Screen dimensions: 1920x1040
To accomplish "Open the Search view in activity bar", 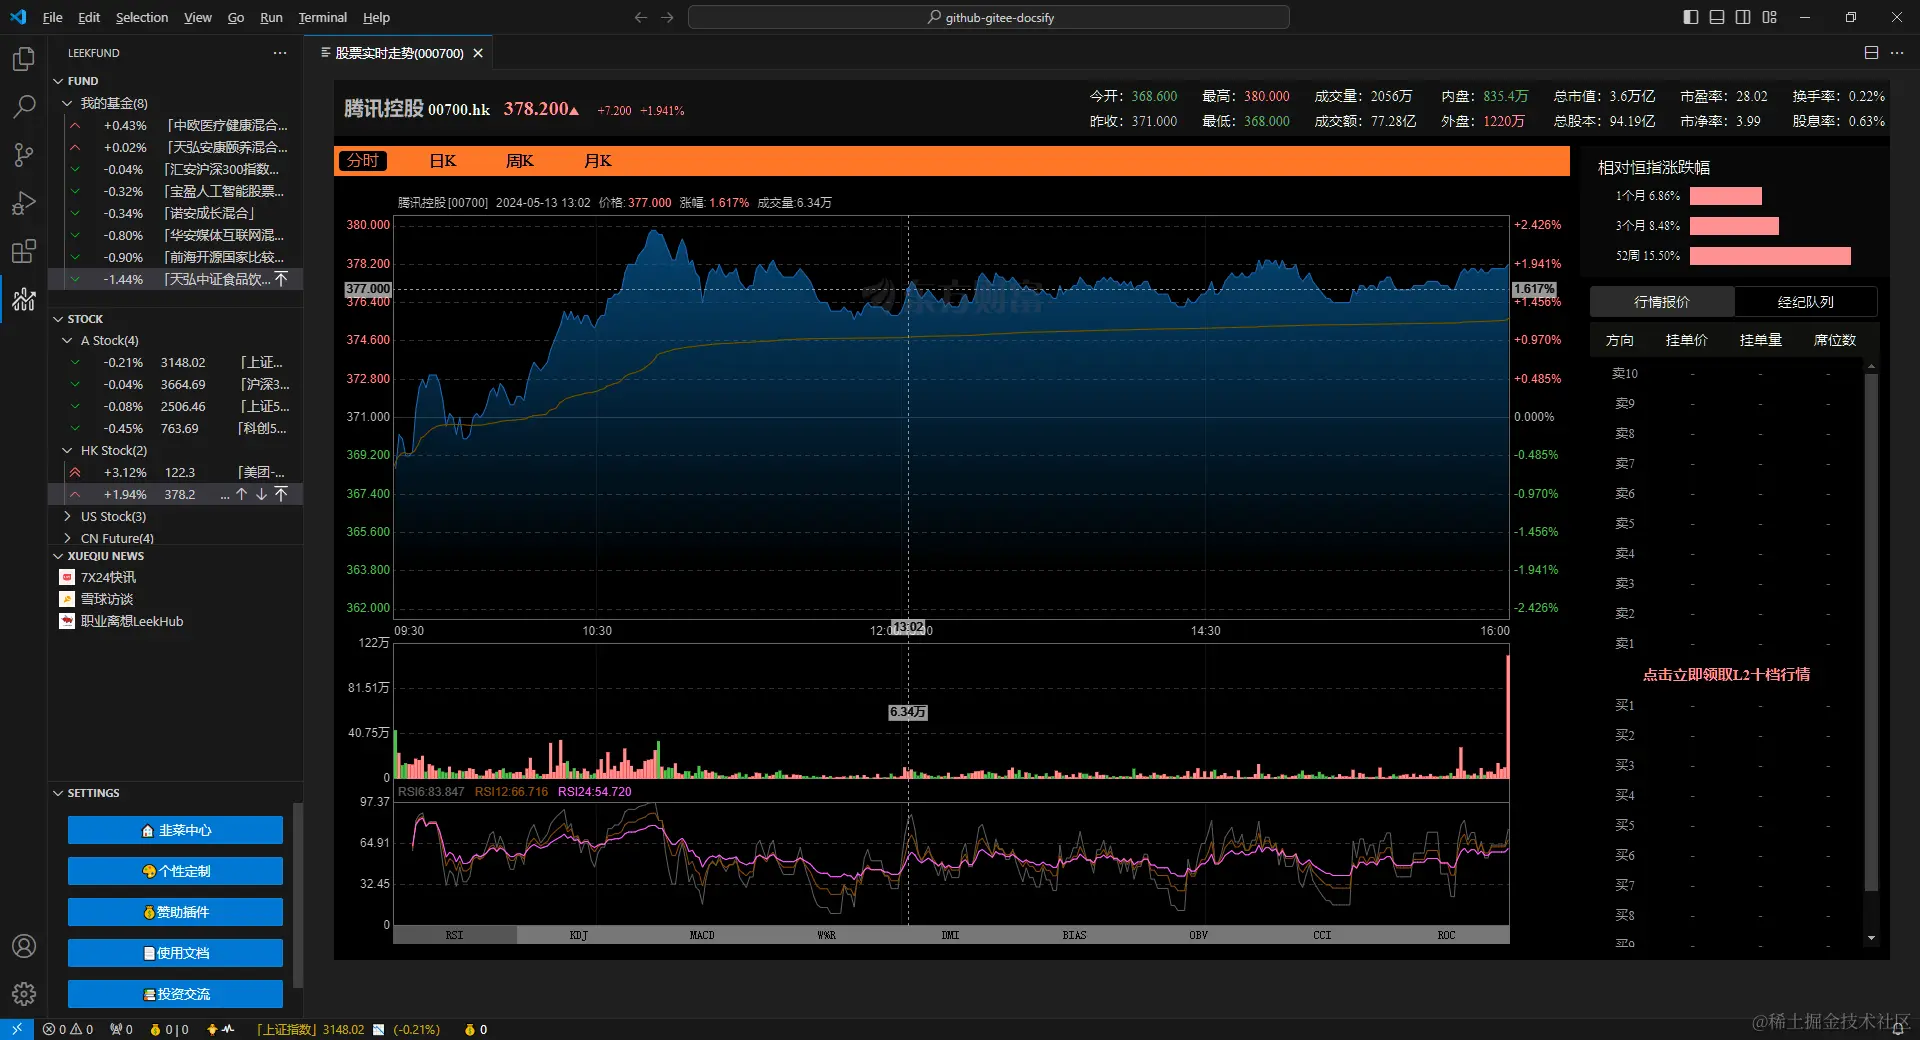I will point(24,106).
